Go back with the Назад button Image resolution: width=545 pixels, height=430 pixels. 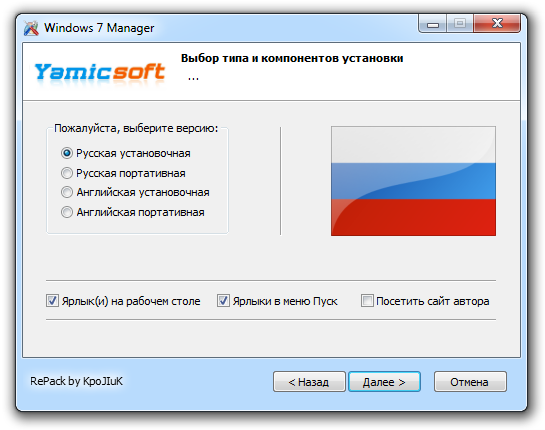click(309, 382)
